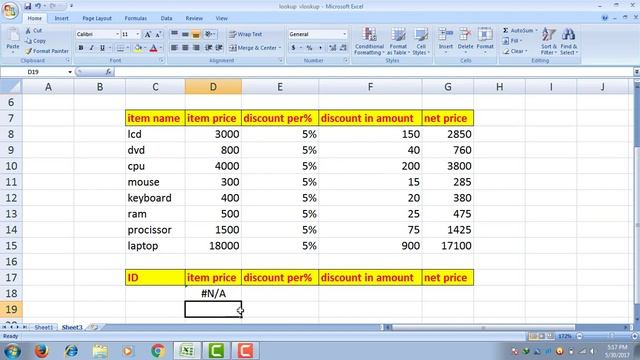The height and width of the screenshot is (360, 640).
Task: Switch to the Sheet1 worksheet tab
Action: [43, 327]
